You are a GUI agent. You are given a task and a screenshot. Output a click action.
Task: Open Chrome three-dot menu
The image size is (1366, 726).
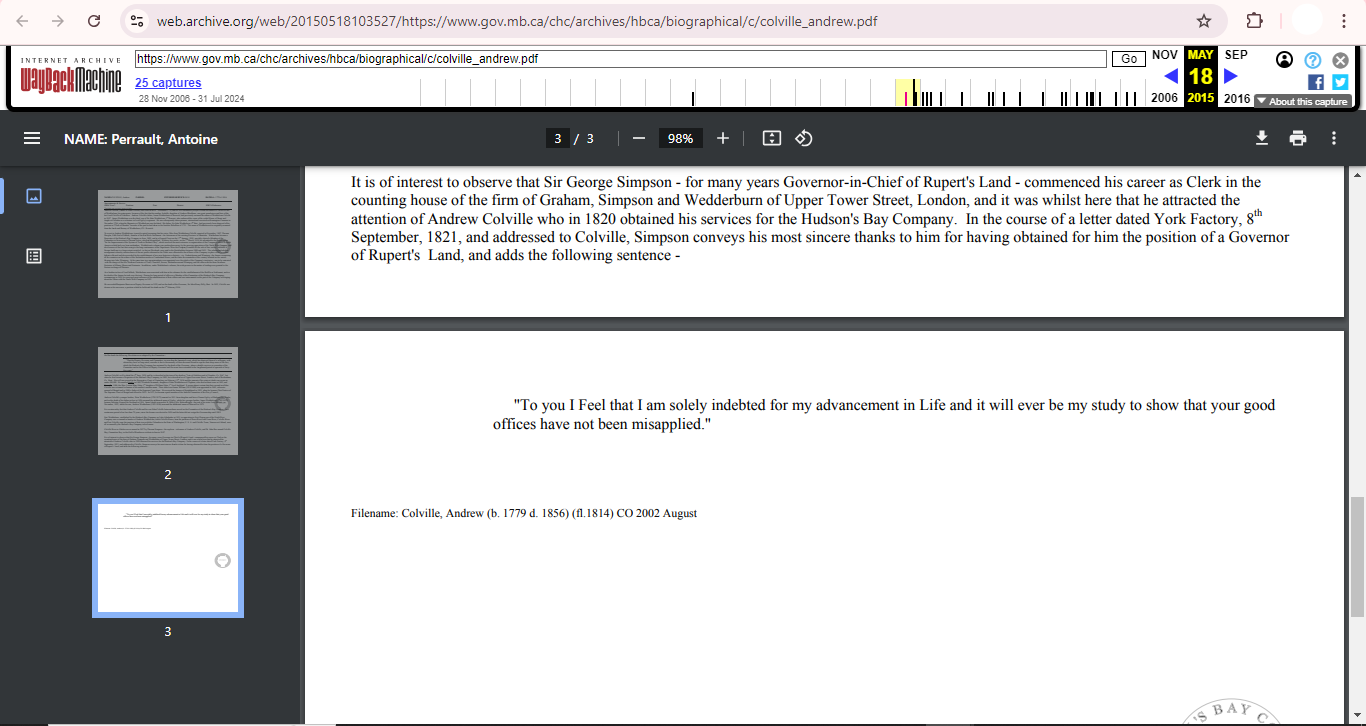[1346, 21]
